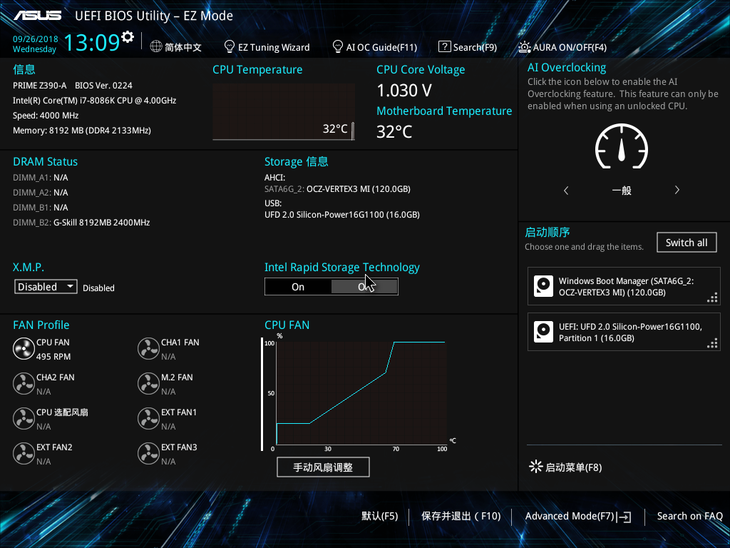Click the 一般 overclocking mode label
The width and height of the screenshot is (730, 548).
(x=622, y=190)
